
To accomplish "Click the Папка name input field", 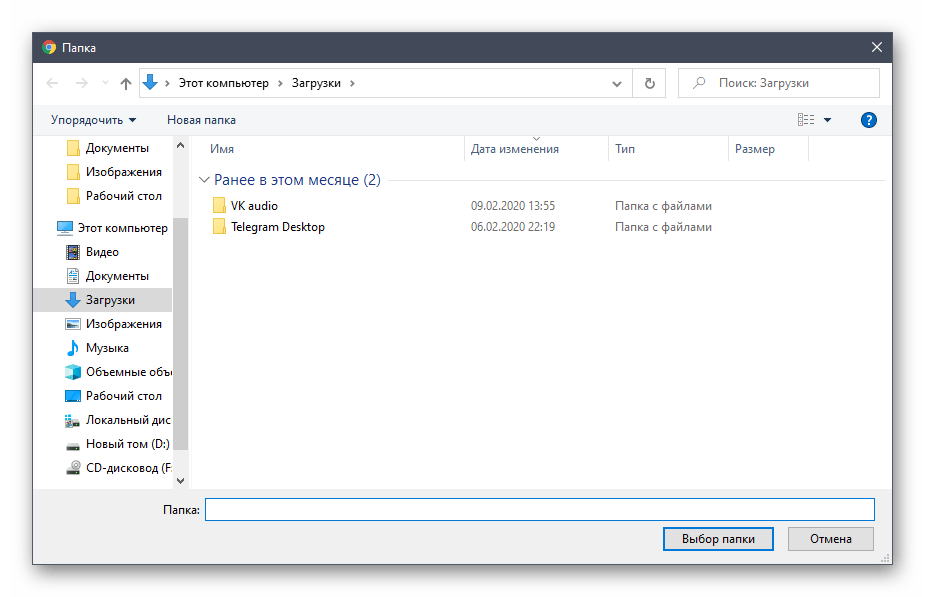I will [539, 510].
